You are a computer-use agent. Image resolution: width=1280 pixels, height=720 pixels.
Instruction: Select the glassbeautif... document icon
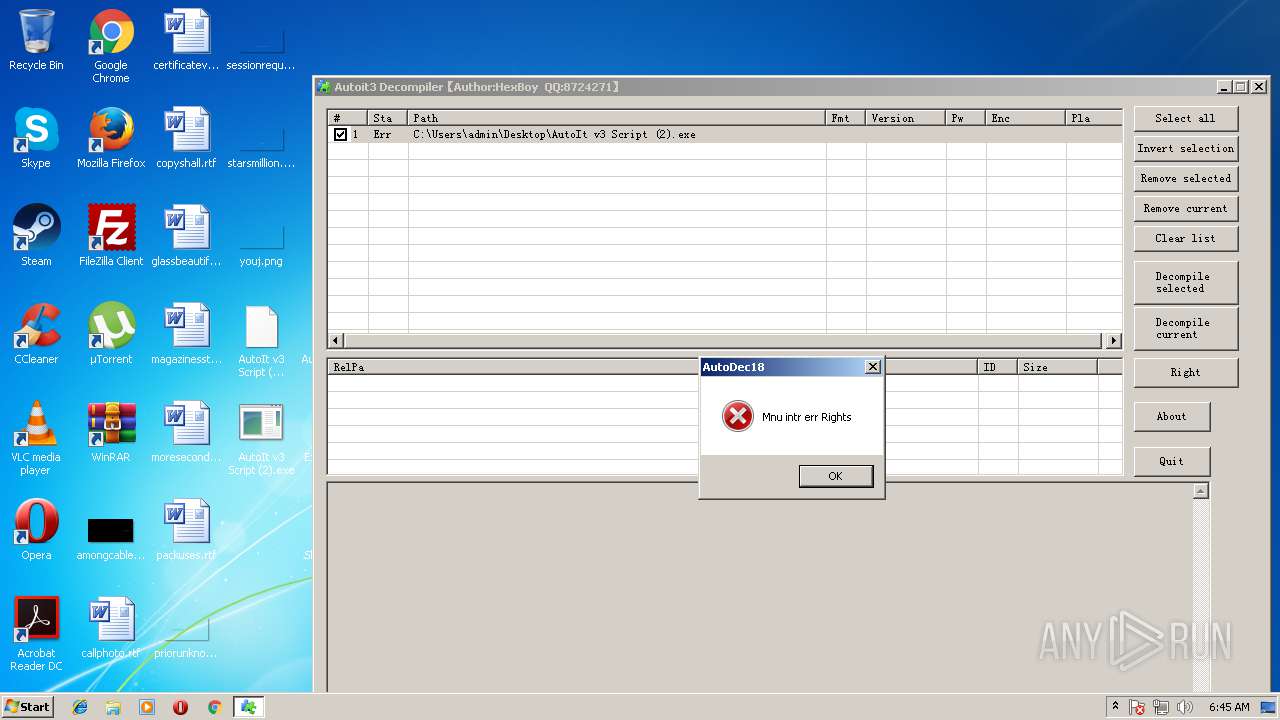click(x=186, y=237)
